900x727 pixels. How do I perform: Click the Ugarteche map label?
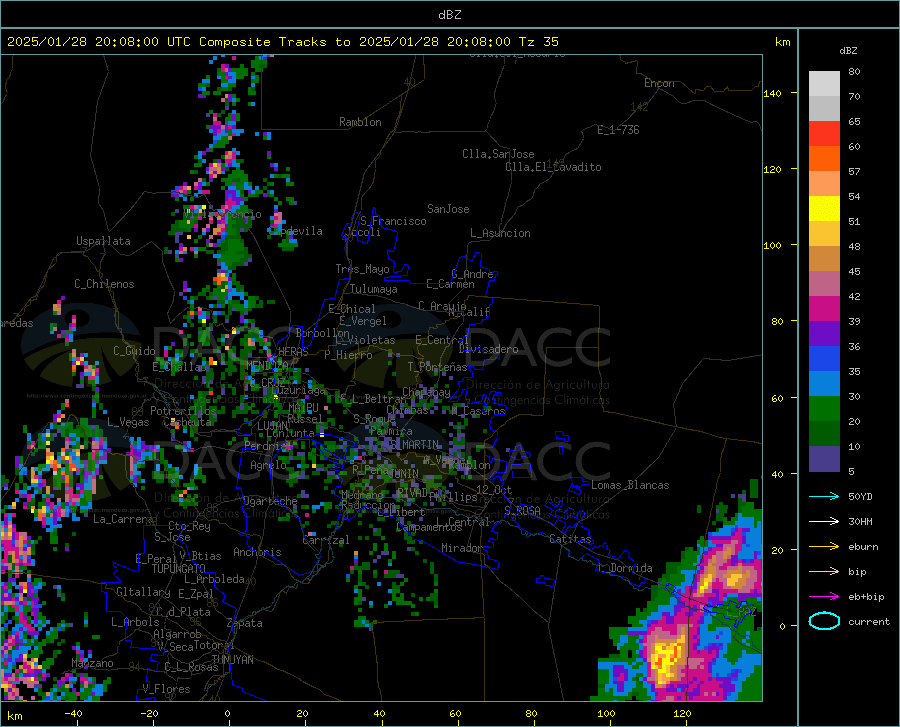270,500
